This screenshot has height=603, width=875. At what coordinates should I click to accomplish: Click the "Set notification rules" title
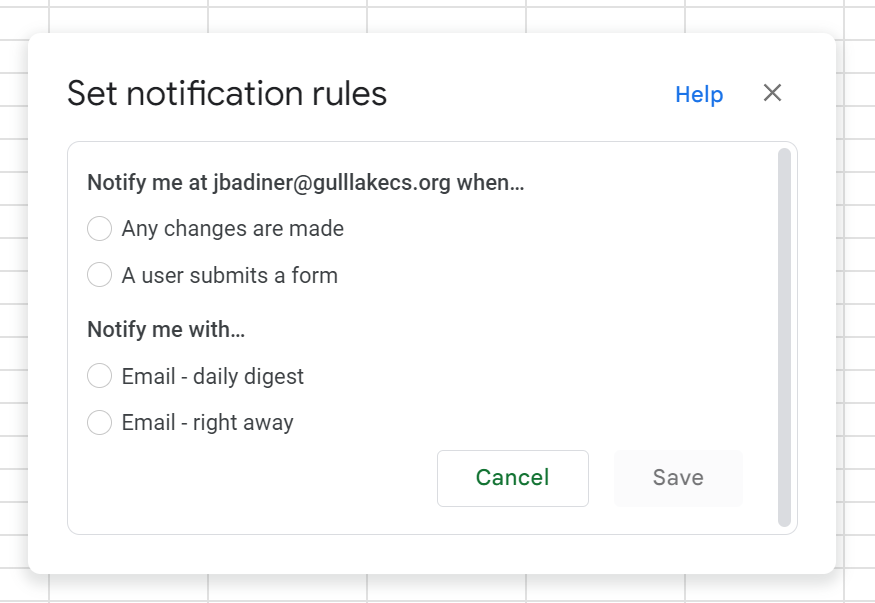227,94
